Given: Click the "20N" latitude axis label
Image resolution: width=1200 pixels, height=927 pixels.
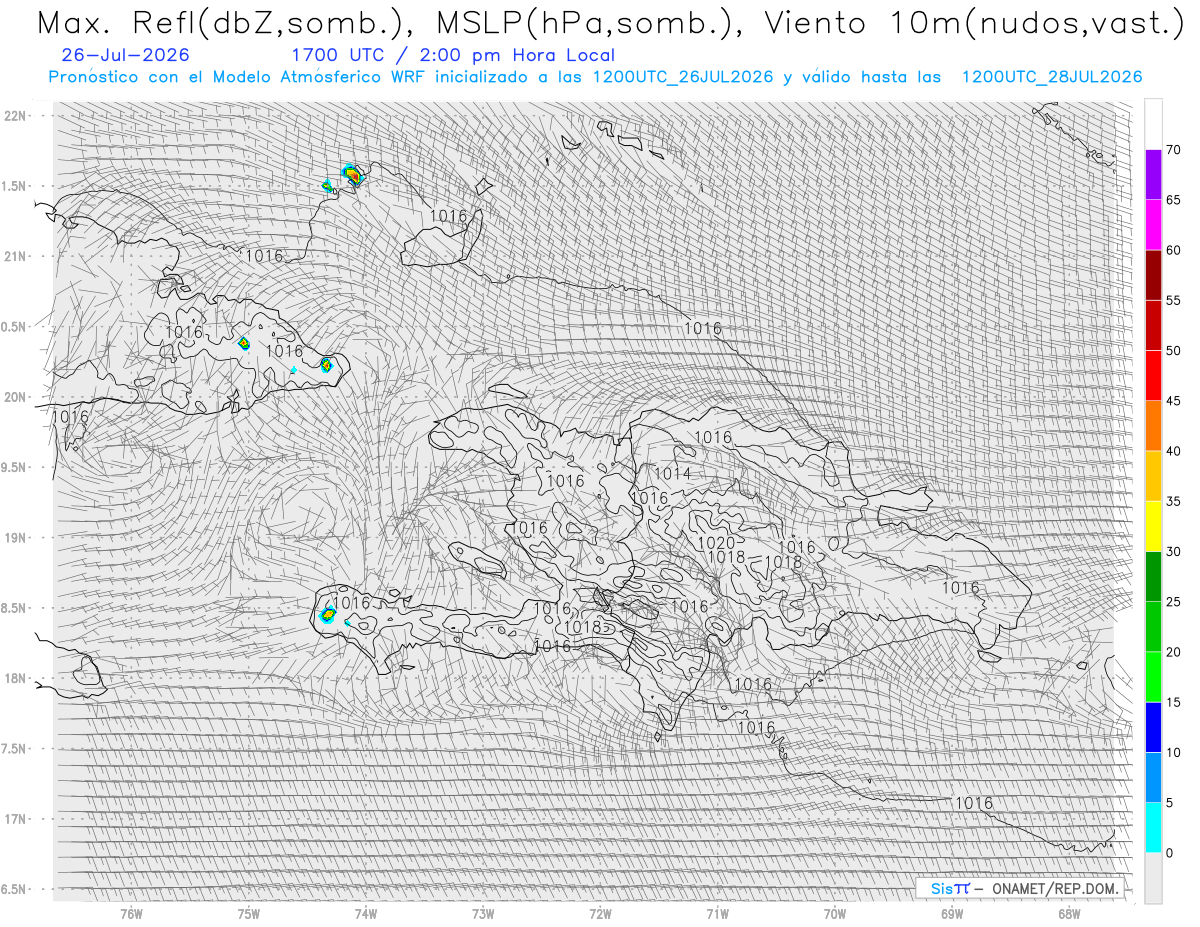Looking at the screenshot, I should coord(16,398).
